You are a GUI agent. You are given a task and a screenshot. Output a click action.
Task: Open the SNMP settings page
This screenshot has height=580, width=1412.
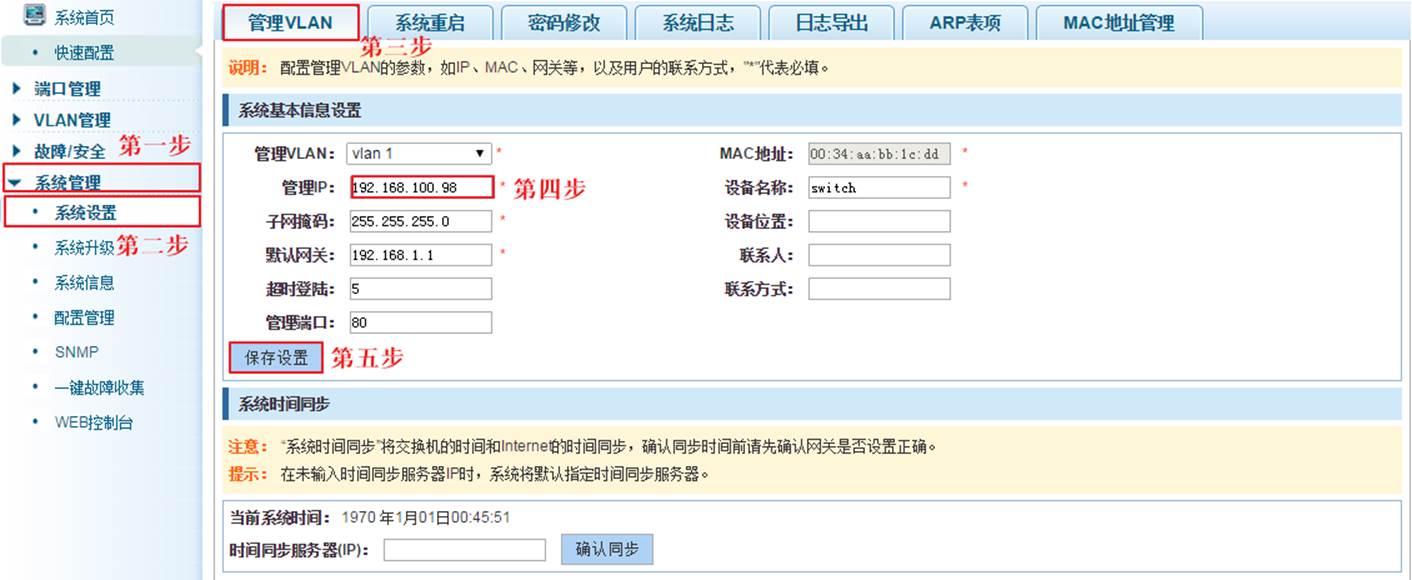click(x=76, y=352)
